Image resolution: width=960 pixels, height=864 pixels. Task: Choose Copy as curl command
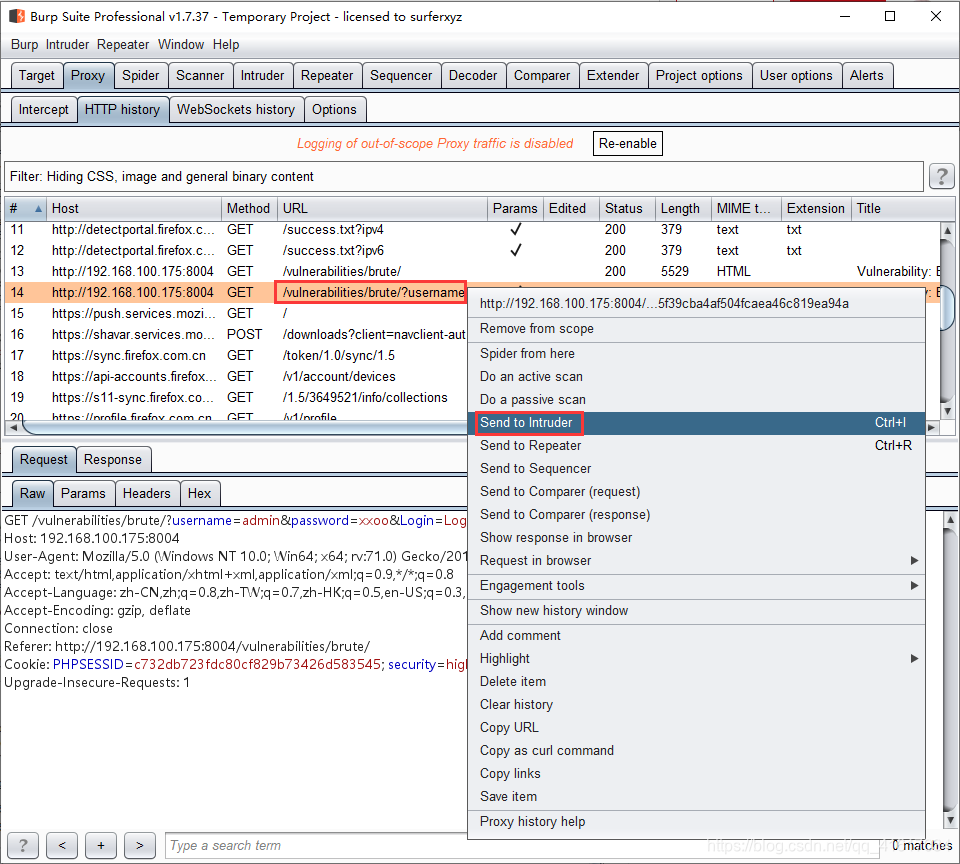[x=696, y=750]
